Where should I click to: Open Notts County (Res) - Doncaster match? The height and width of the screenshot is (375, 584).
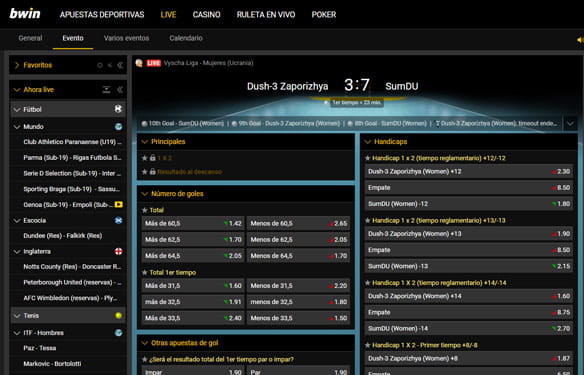[73, 267]
